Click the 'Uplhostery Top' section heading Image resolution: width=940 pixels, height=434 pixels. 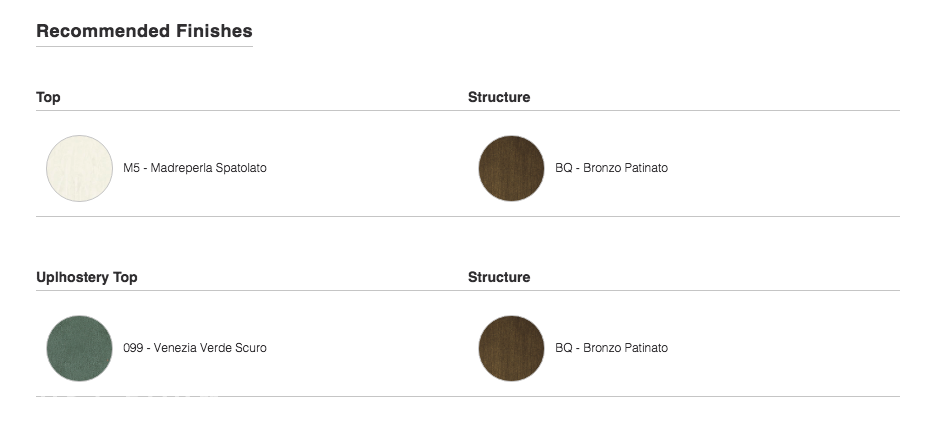87,278
